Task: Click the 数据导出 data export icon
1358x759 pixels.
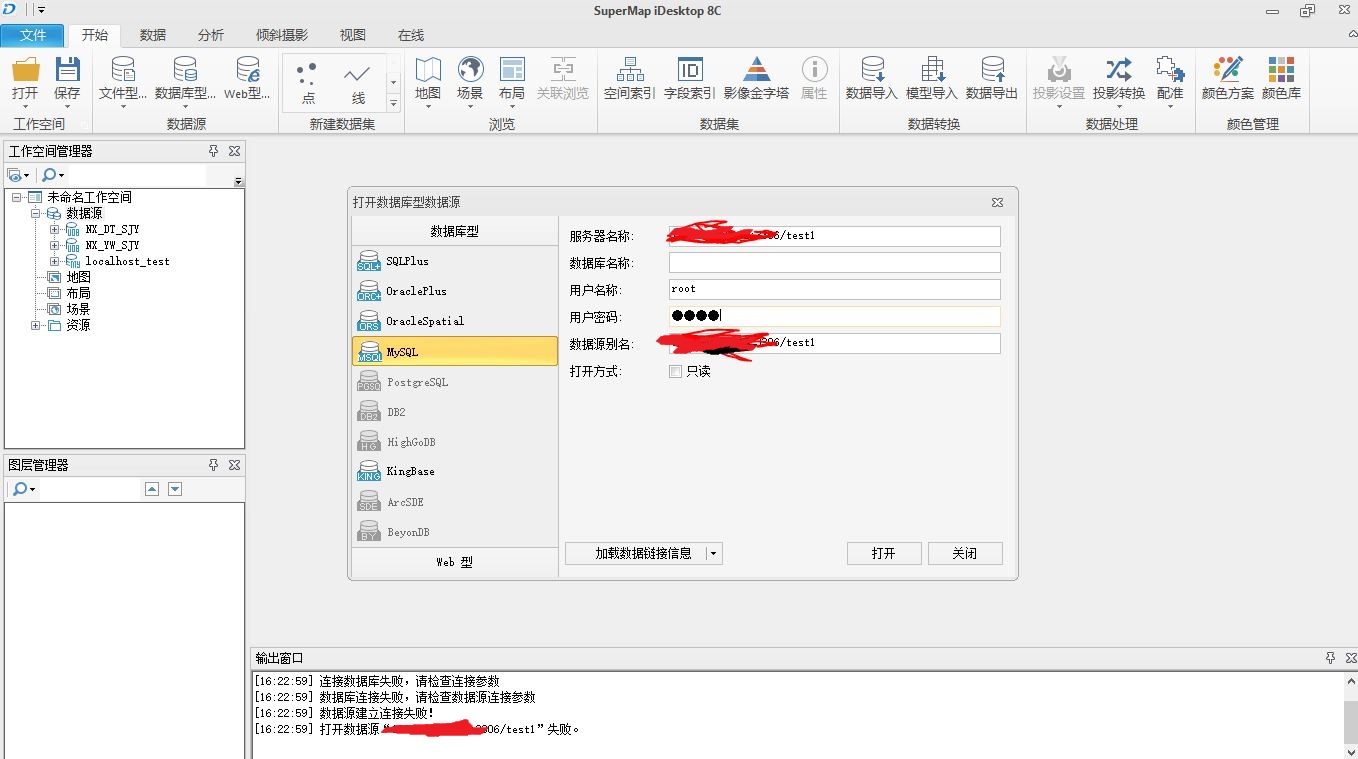Action: 992,70
